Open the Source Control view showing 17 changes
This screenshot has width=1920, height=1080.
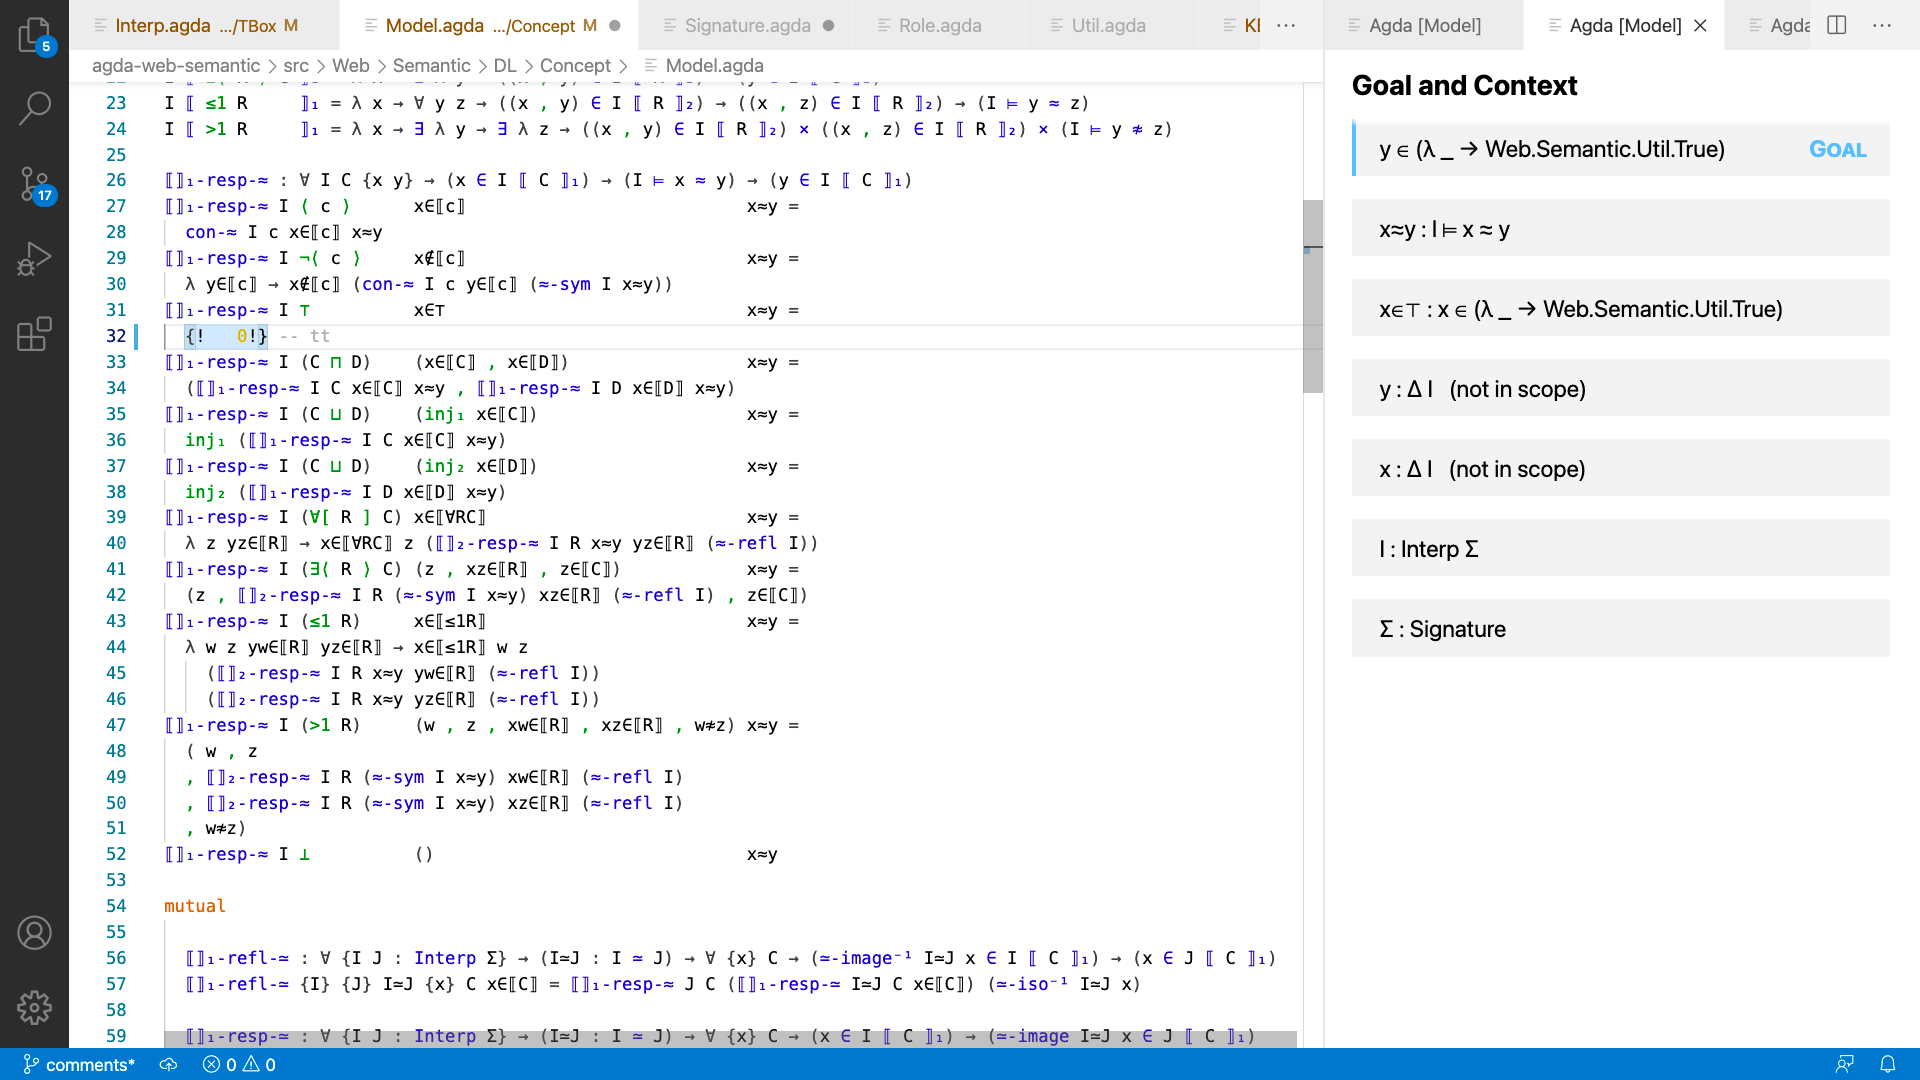pyautogui.click(x=35, y=182)
